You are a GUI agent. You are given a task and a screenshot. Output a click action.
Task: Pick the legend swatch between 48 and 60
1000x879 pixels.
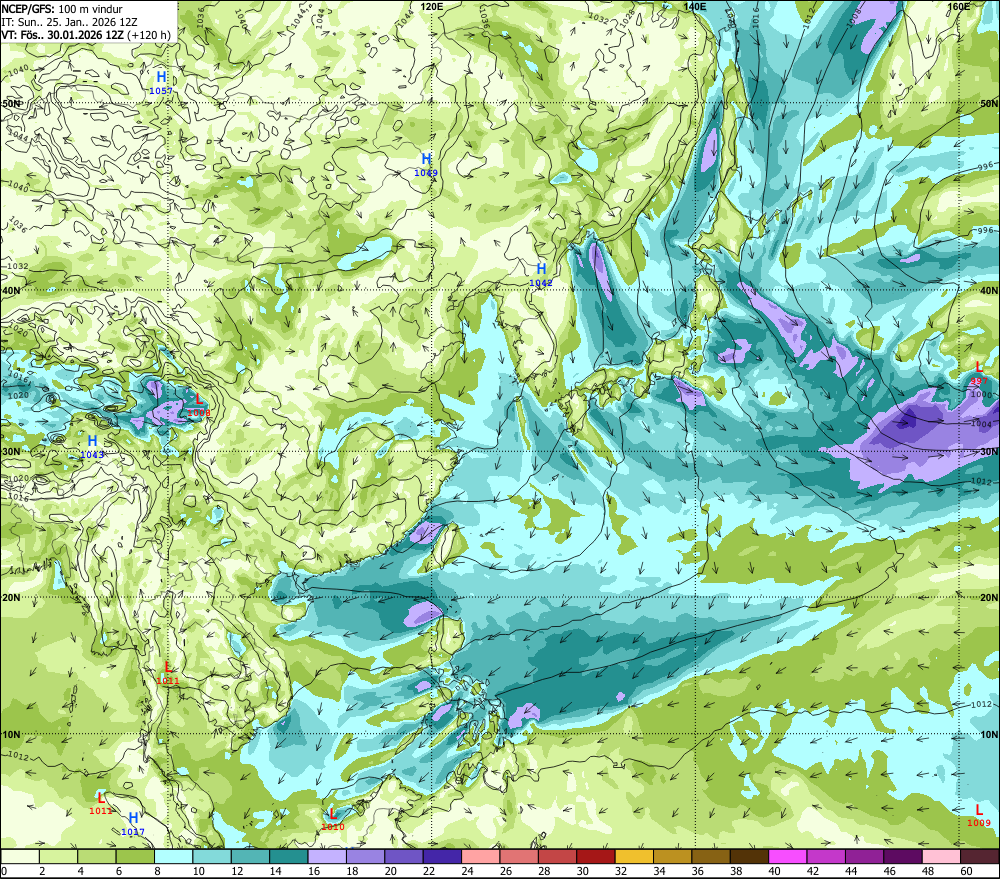(x=941, y=856)
